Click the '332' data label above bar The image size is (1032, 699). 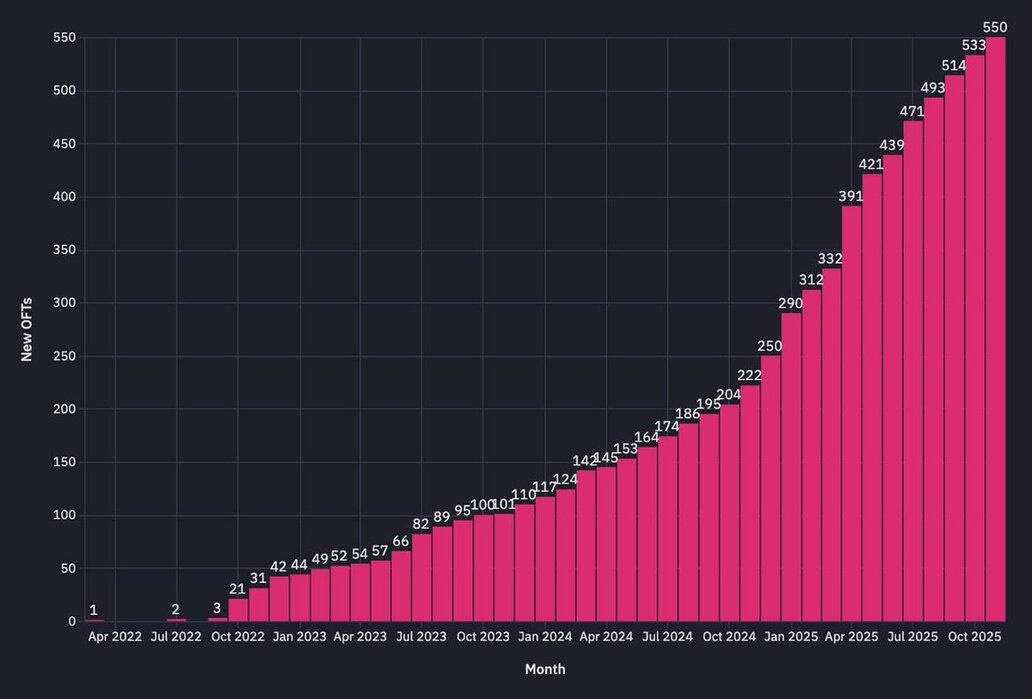(830, 259)
